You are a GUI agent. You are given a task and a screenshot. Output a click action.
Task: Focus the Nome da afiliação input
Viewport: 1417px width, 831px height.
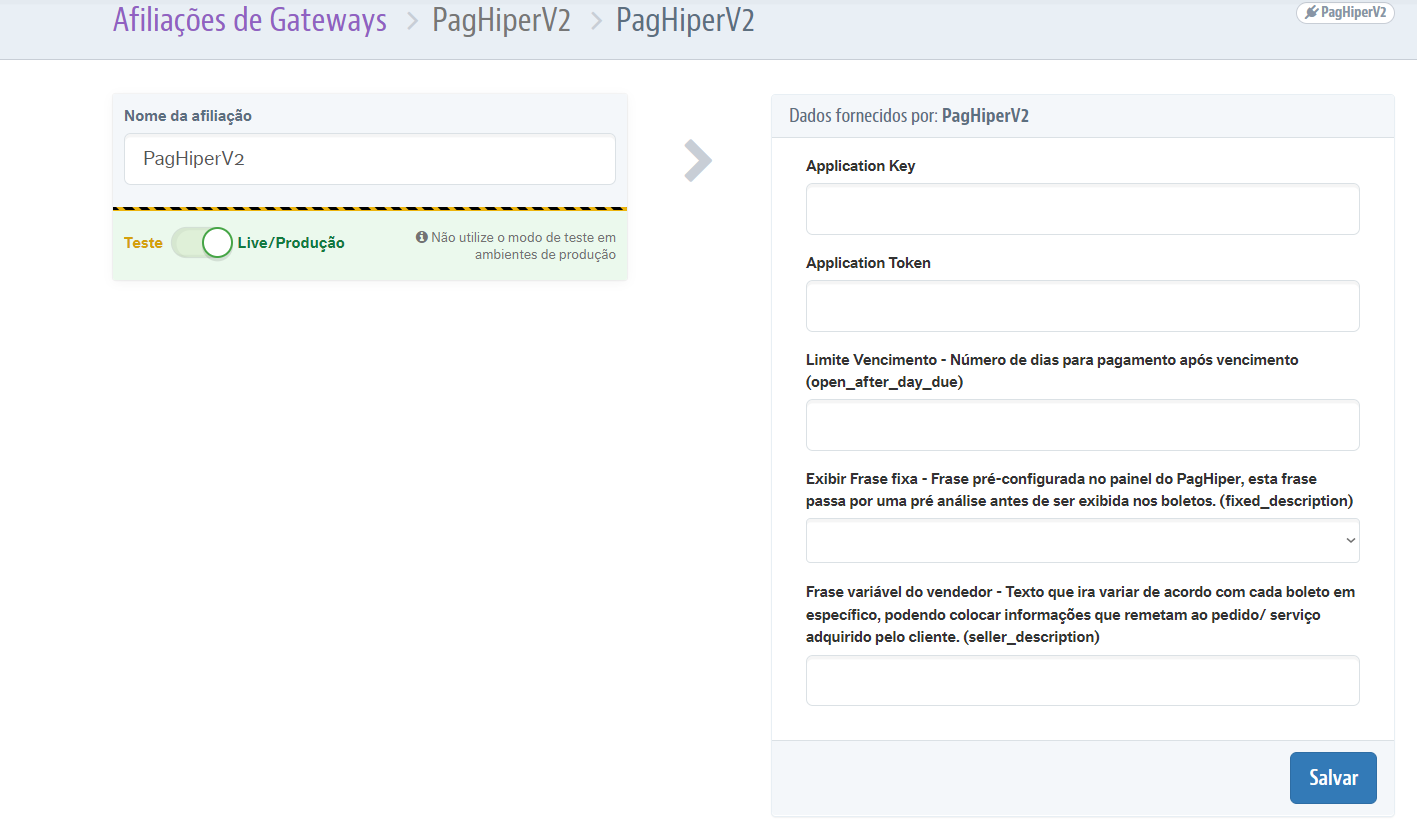[x=370, y=159]
